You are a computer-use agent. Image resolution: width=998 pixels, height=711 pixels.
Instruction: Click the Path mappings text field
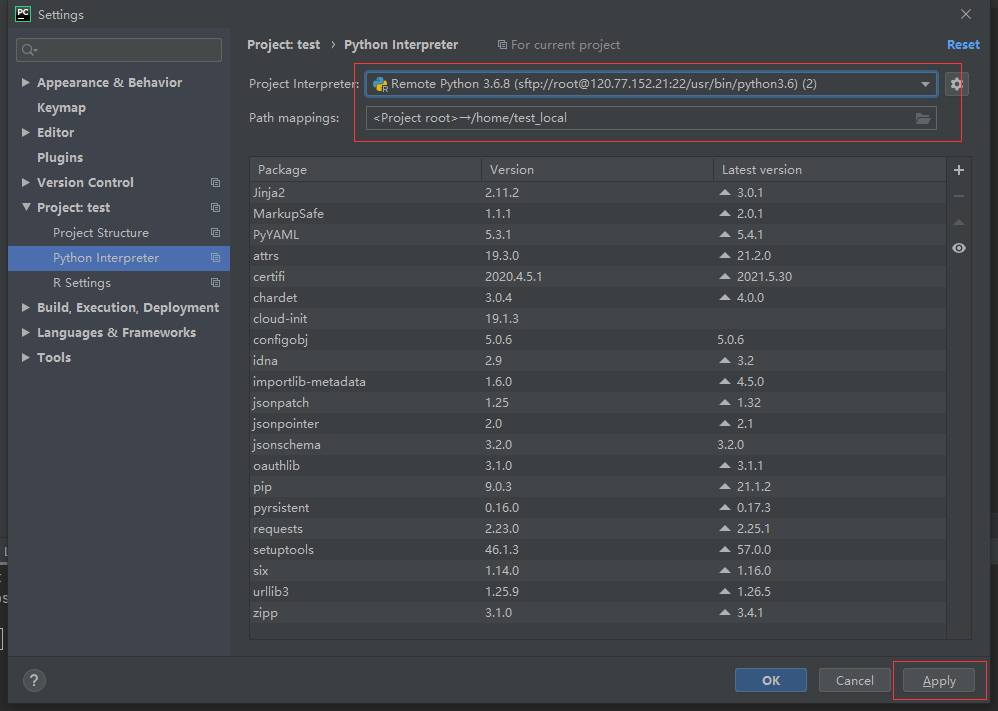pyautogui.click(x=650, y=118)
